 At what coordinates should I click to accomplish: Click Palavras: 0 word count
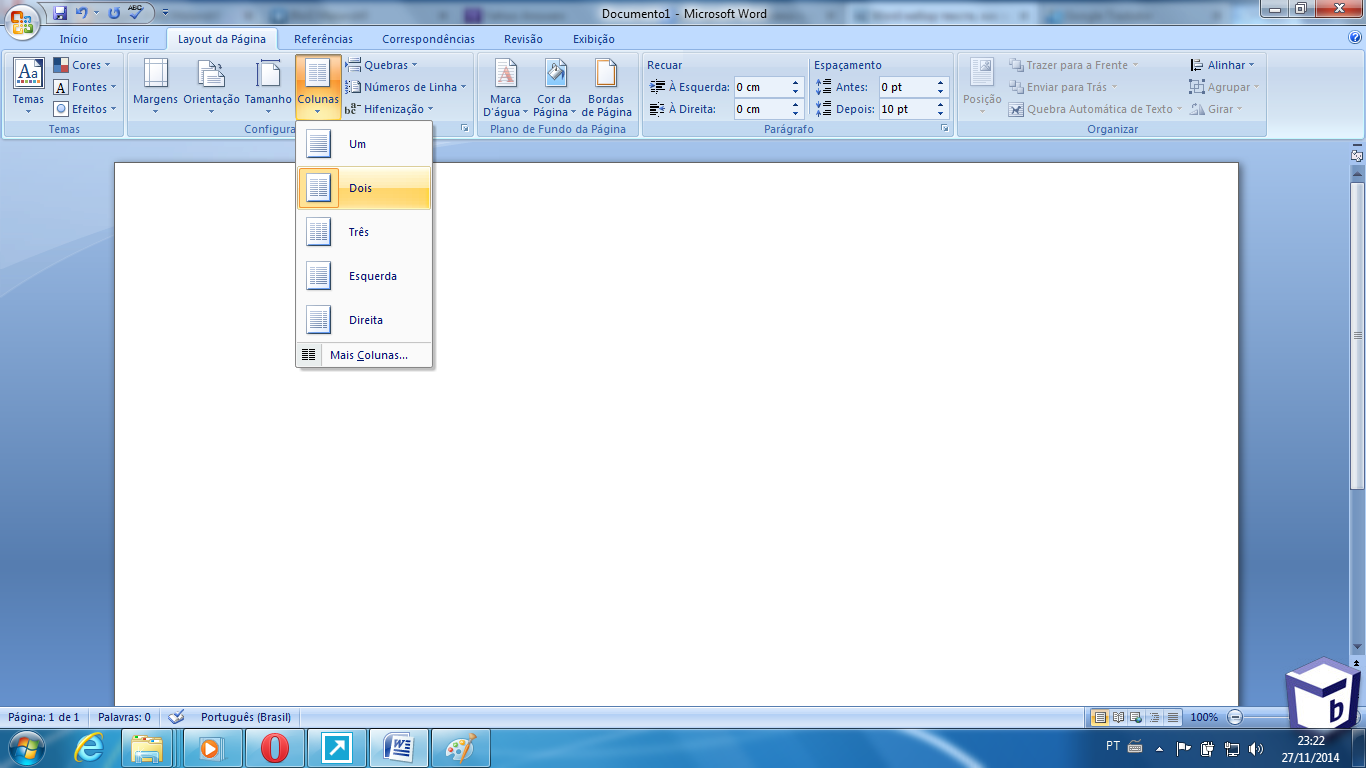click(124, 717)
